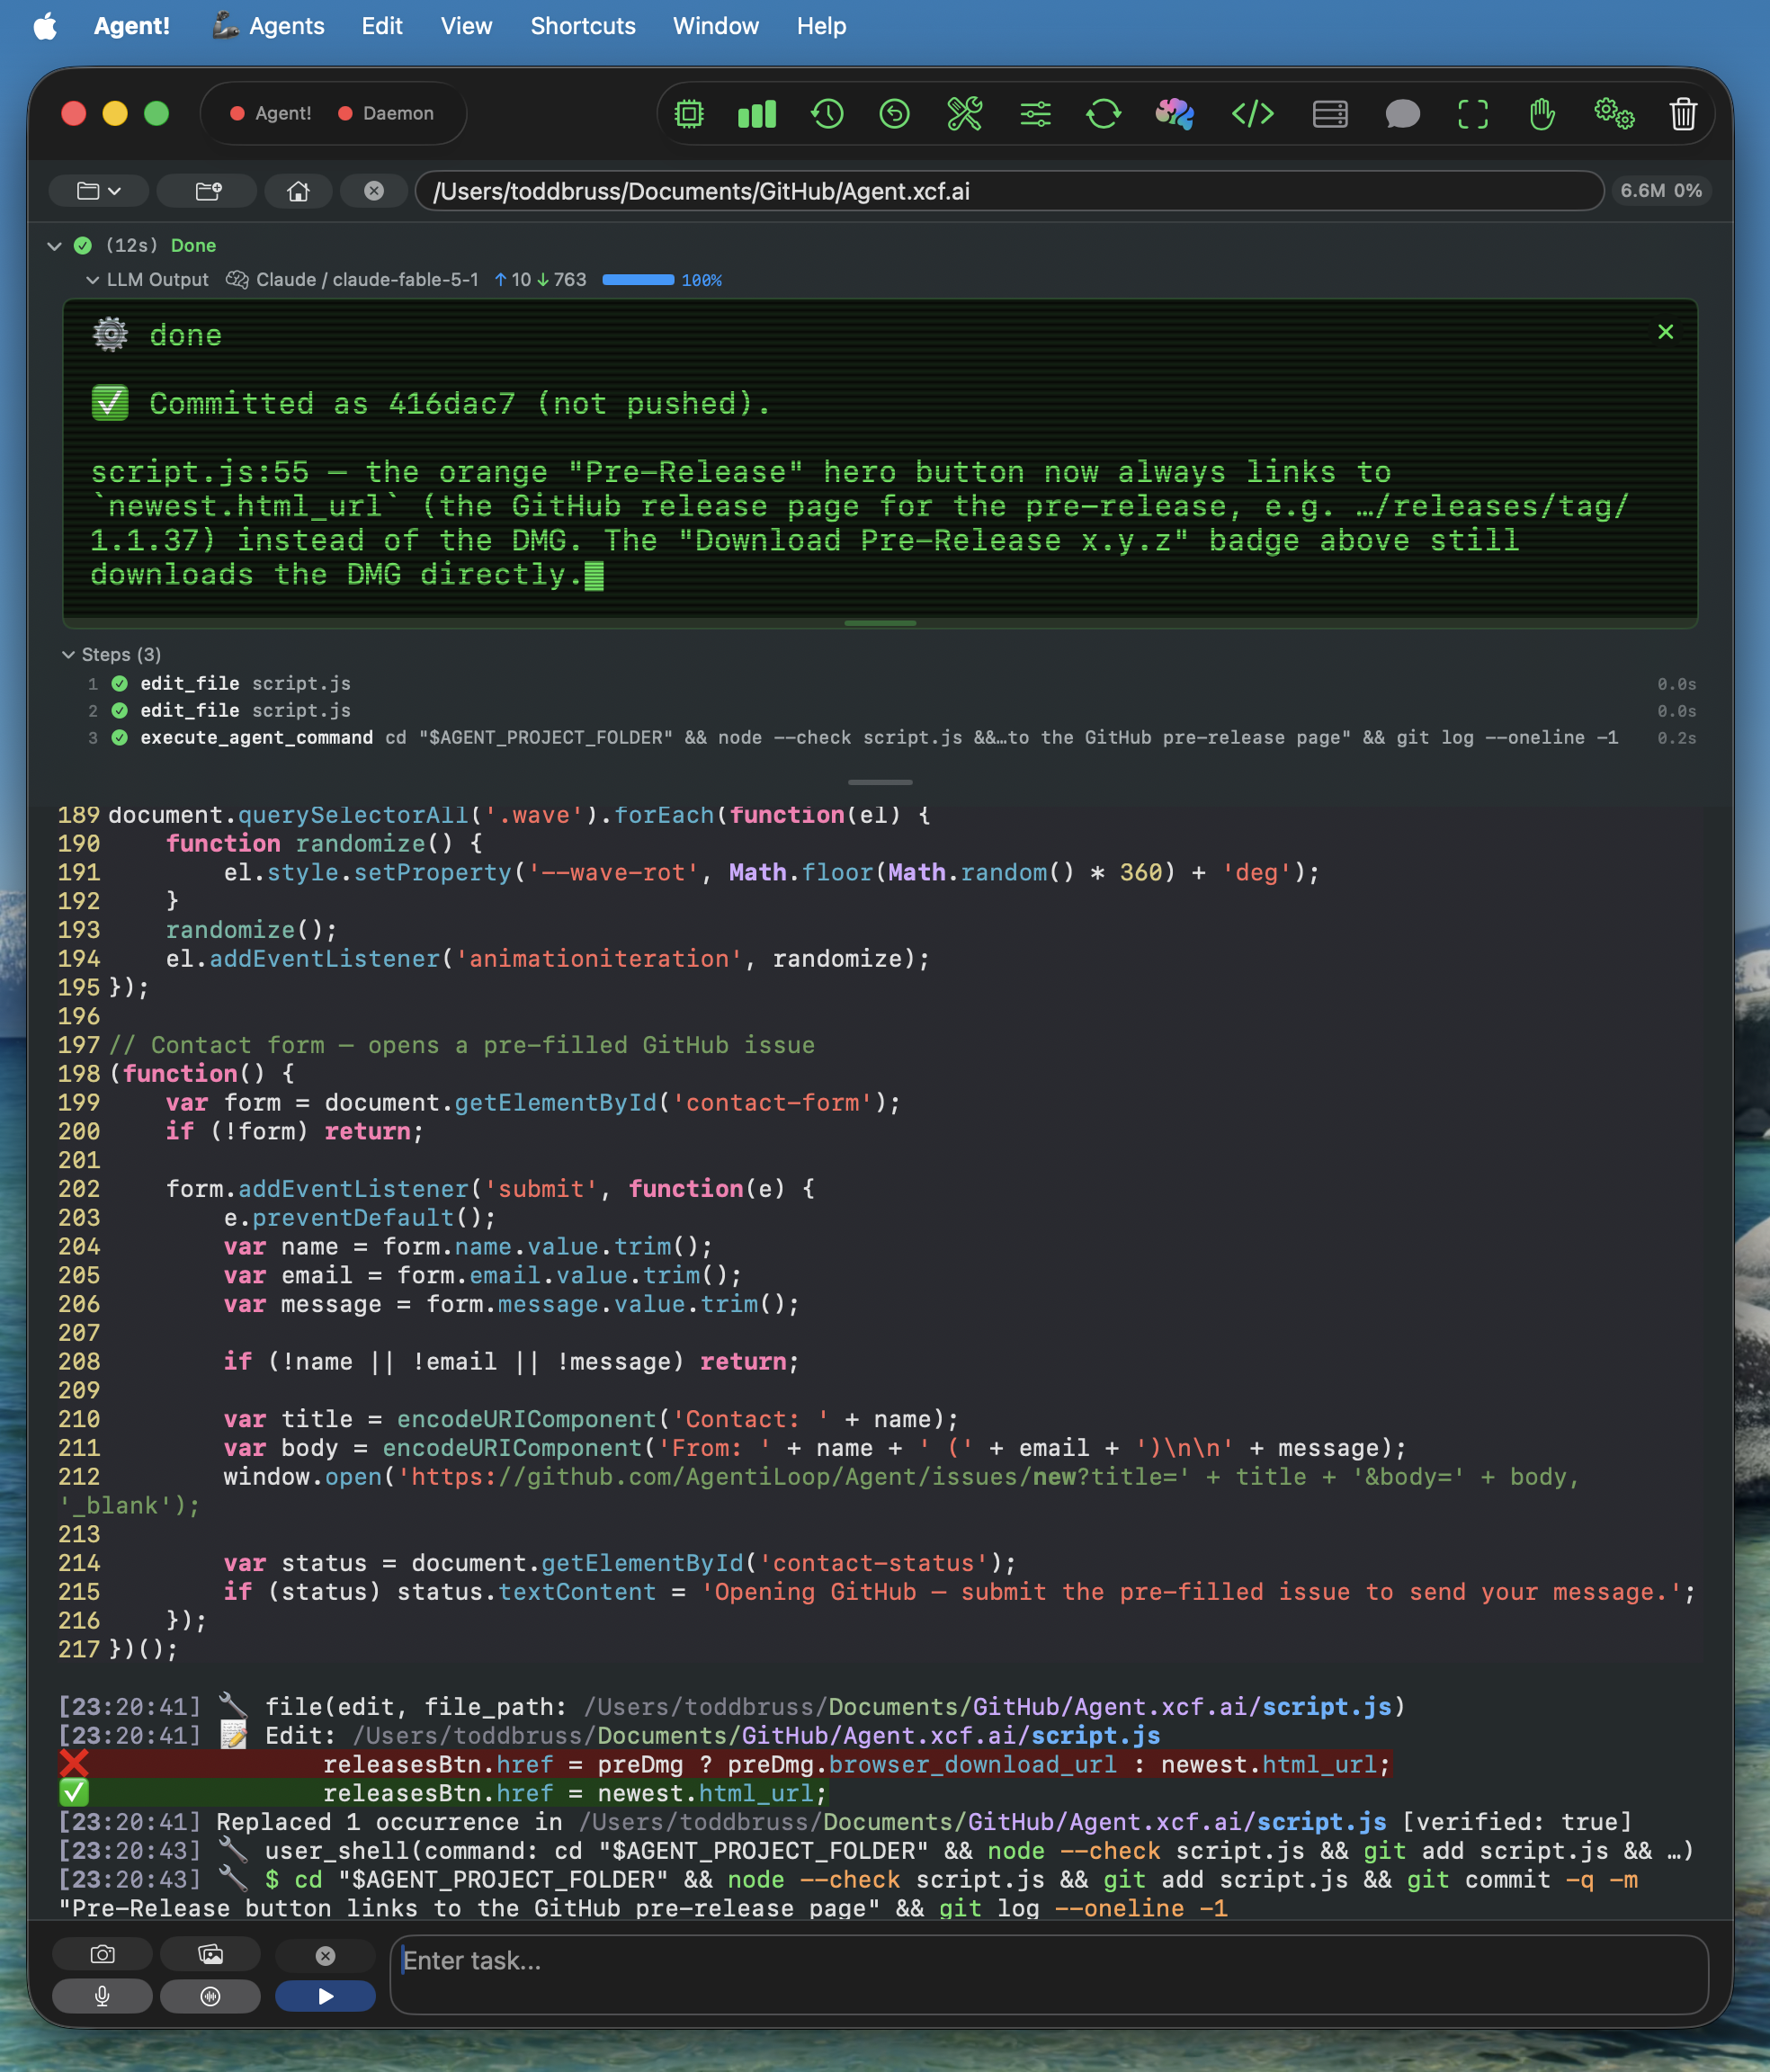Clear path with the x button beside home
Screen dimensions: 1770x2072
(374, 190)
